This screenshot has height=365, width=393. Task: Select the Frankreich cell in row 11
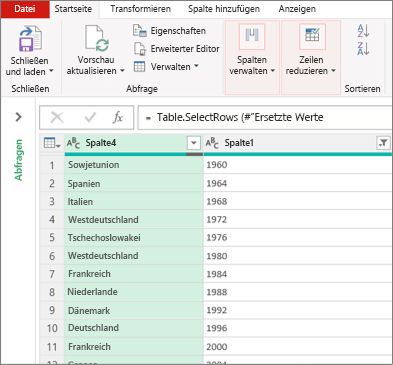pos(134,347)
